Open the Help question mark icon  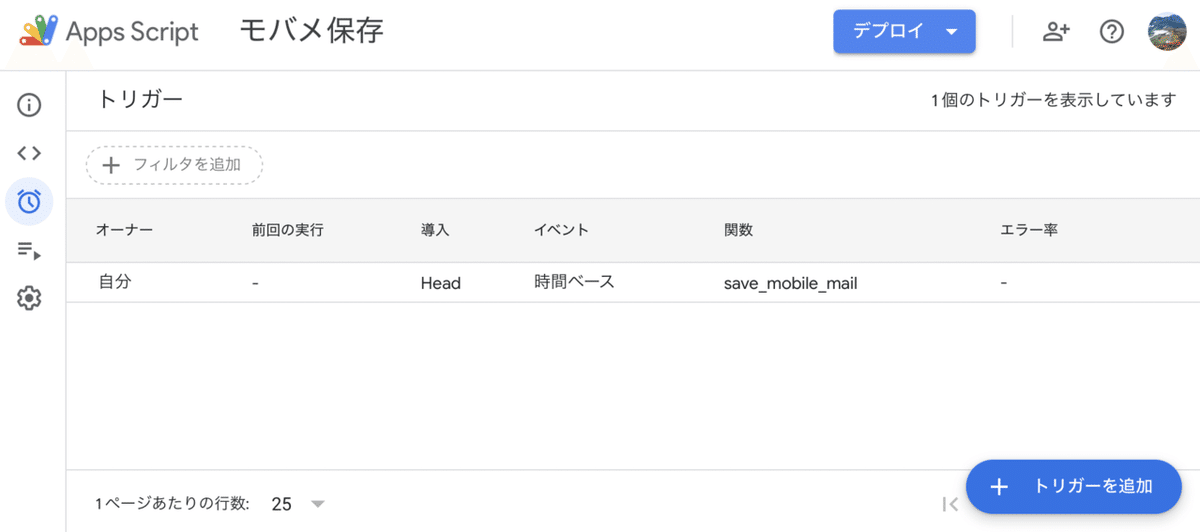(x=1112, y=31)
